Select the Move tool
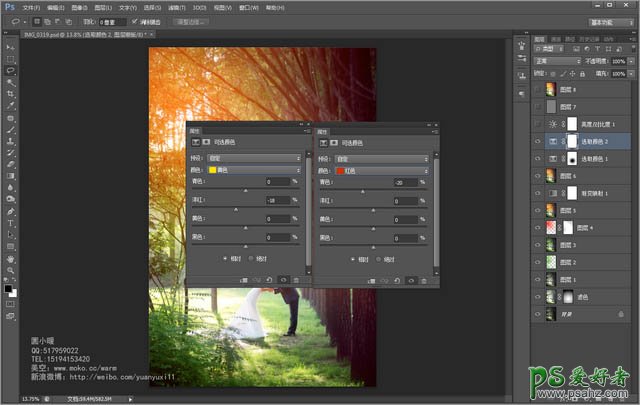This screenshot has height=405, width=640. 10,47
